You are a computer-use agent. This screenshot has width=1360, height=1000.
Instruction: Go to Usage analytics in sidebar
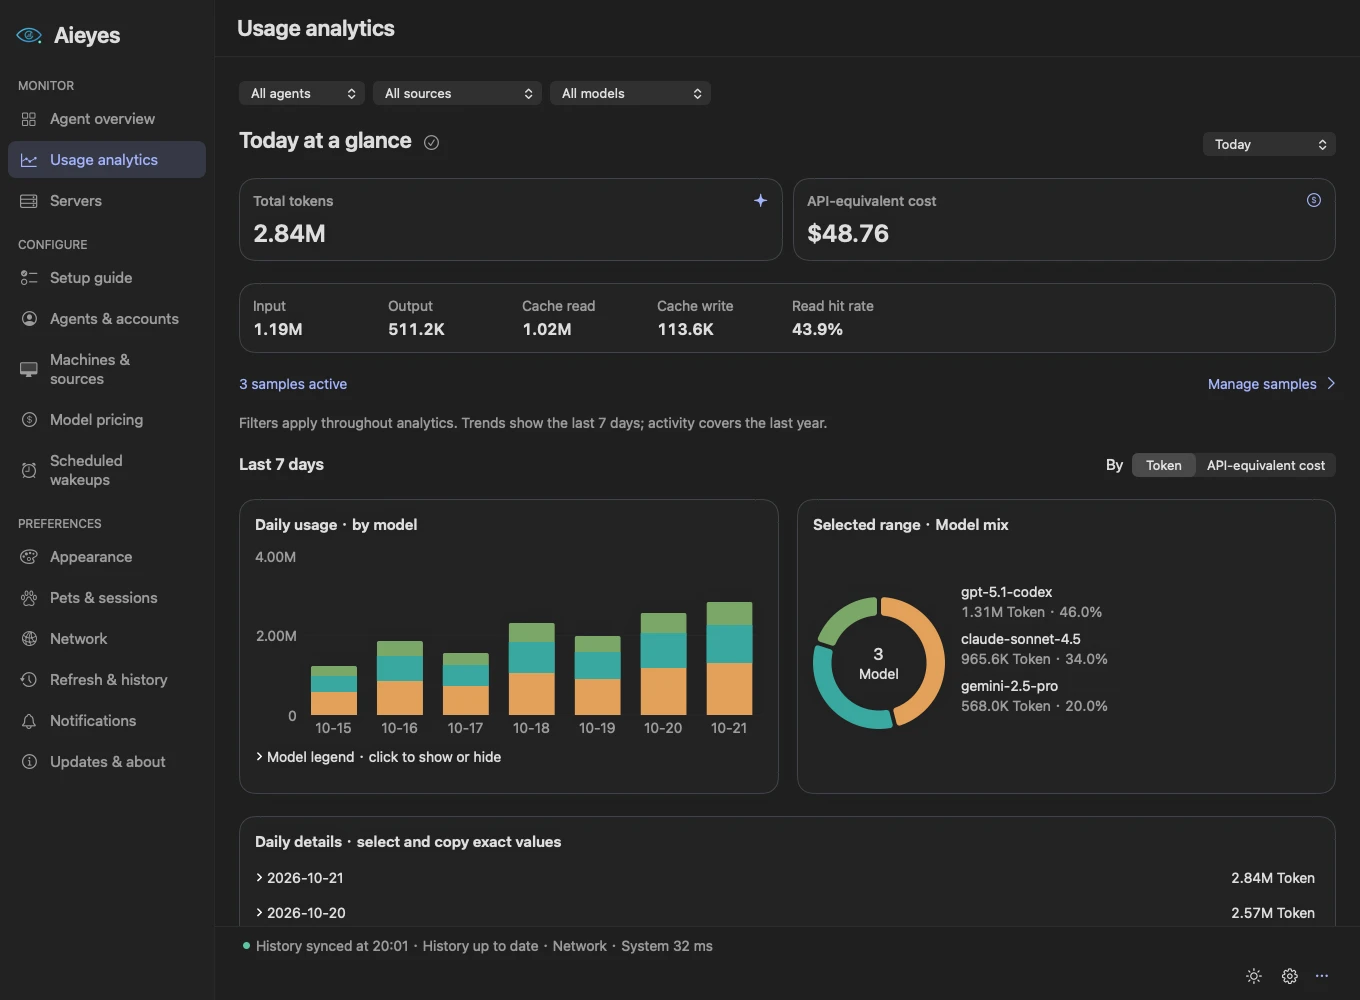click(x=107, y=160)
